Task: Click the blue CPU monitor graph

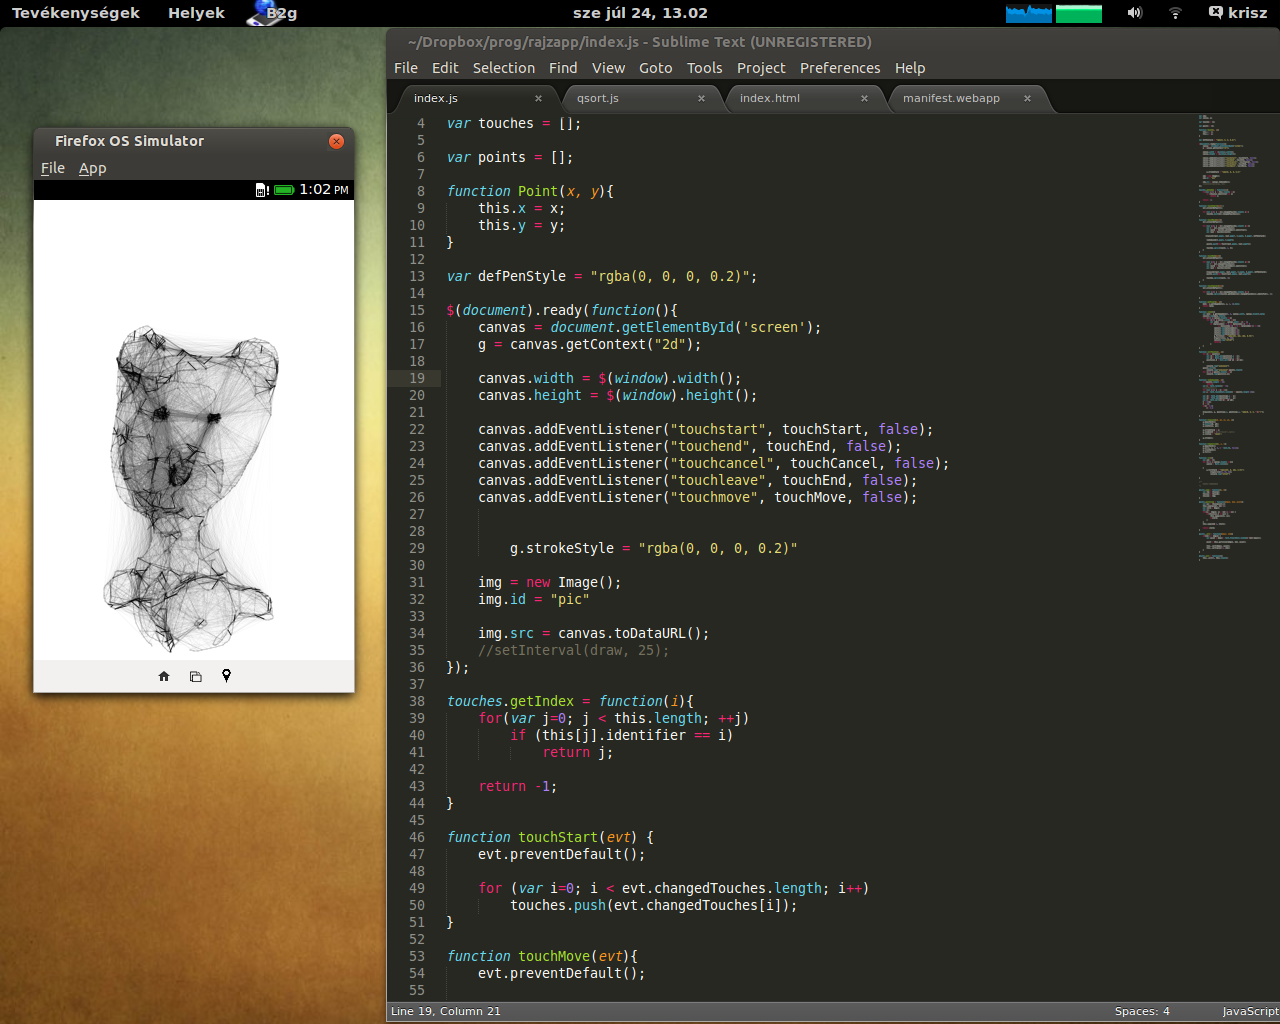Action: (1029, 13)
